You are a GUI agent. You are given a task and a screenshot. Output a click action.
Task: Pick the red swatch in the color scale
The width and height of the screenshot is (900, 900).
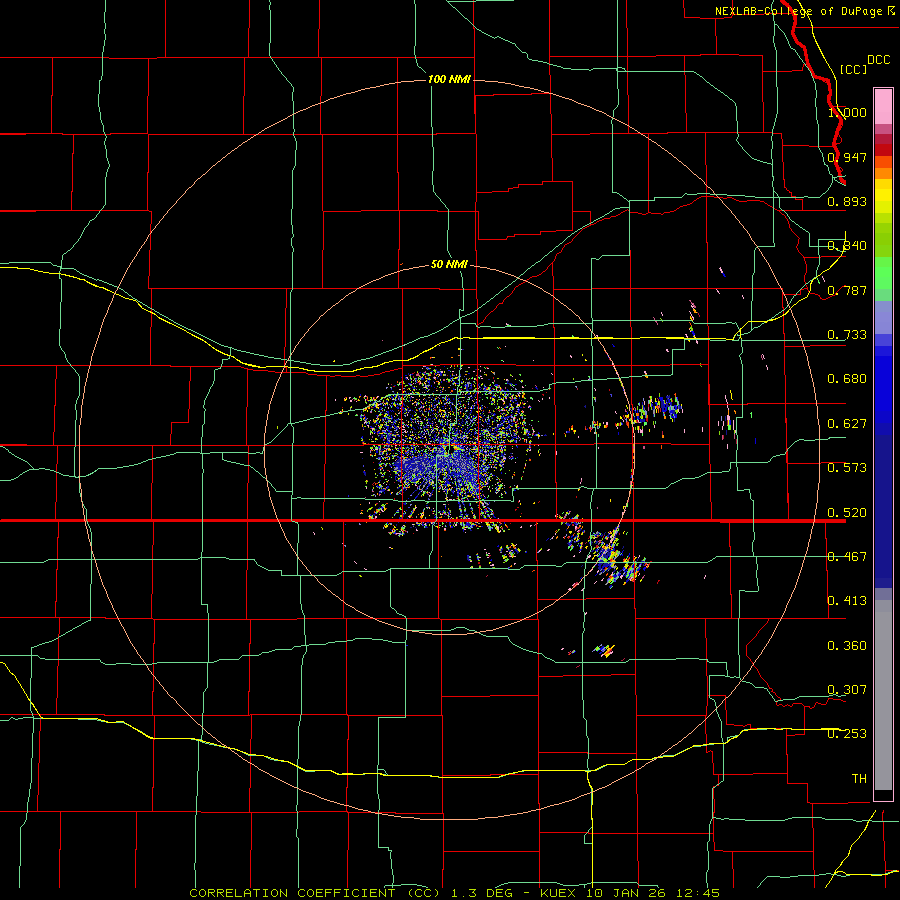tap(883, 150)
